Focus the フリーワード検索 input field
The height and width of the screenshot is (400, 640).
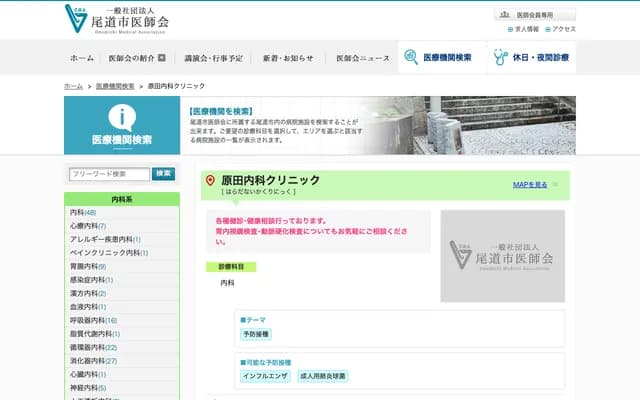coord(109,174)
